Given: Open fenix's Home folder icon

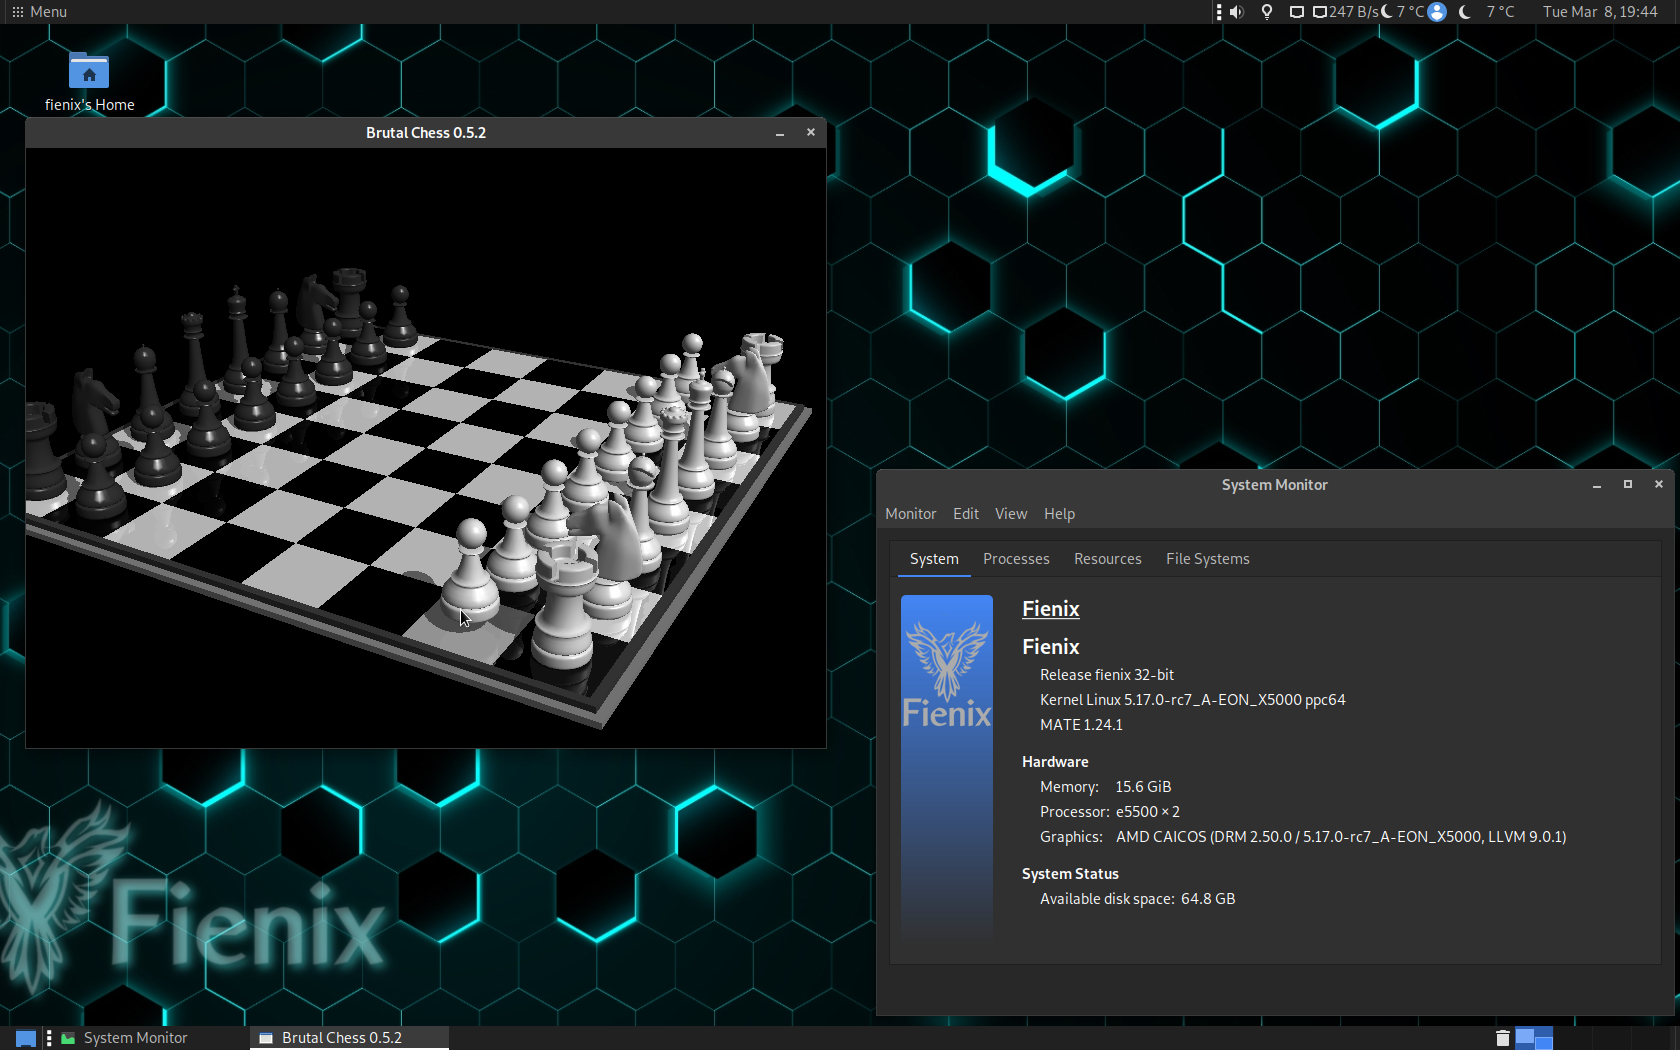Looking at the screenshot, I should click(89, 71).
